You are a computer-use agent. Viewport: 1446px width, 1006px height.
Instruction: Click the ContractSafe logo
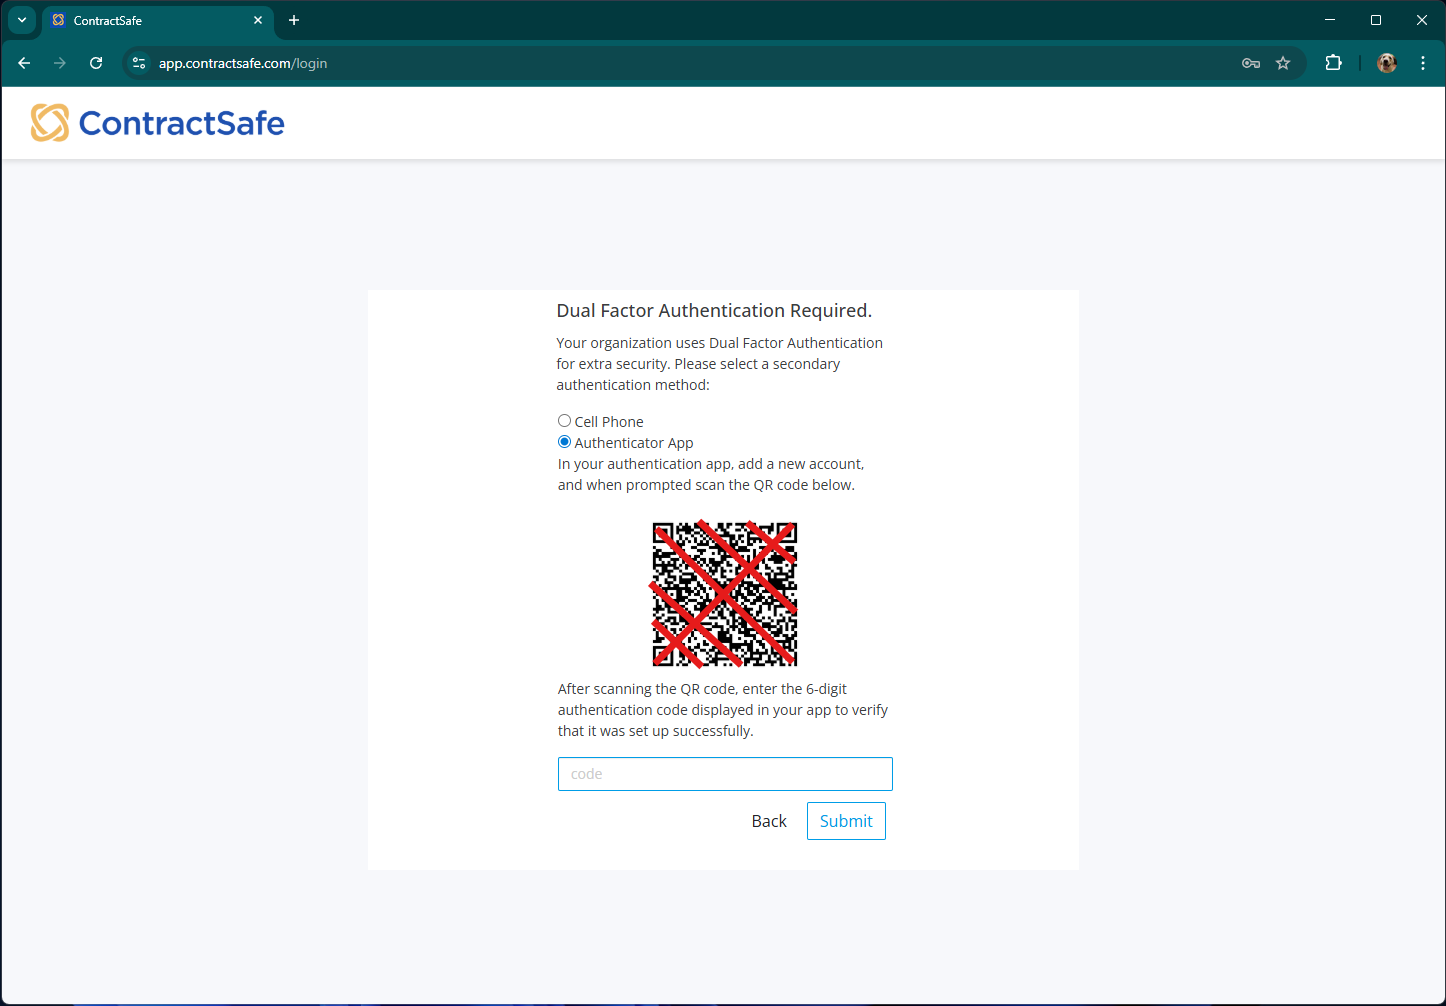tap(156, 122)
